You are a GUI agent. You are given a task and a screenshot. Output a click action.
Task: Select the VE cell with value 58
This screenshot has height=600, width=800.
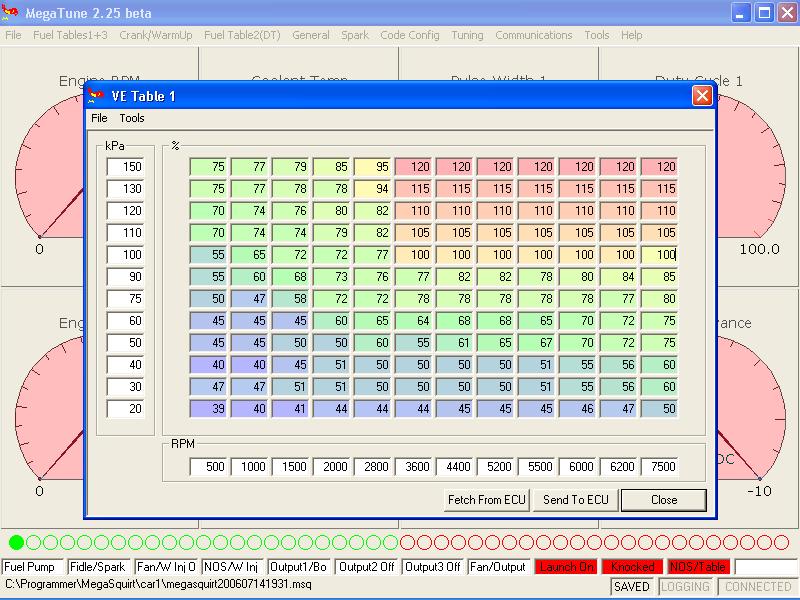pyautogui.click(x=290, y=299)
